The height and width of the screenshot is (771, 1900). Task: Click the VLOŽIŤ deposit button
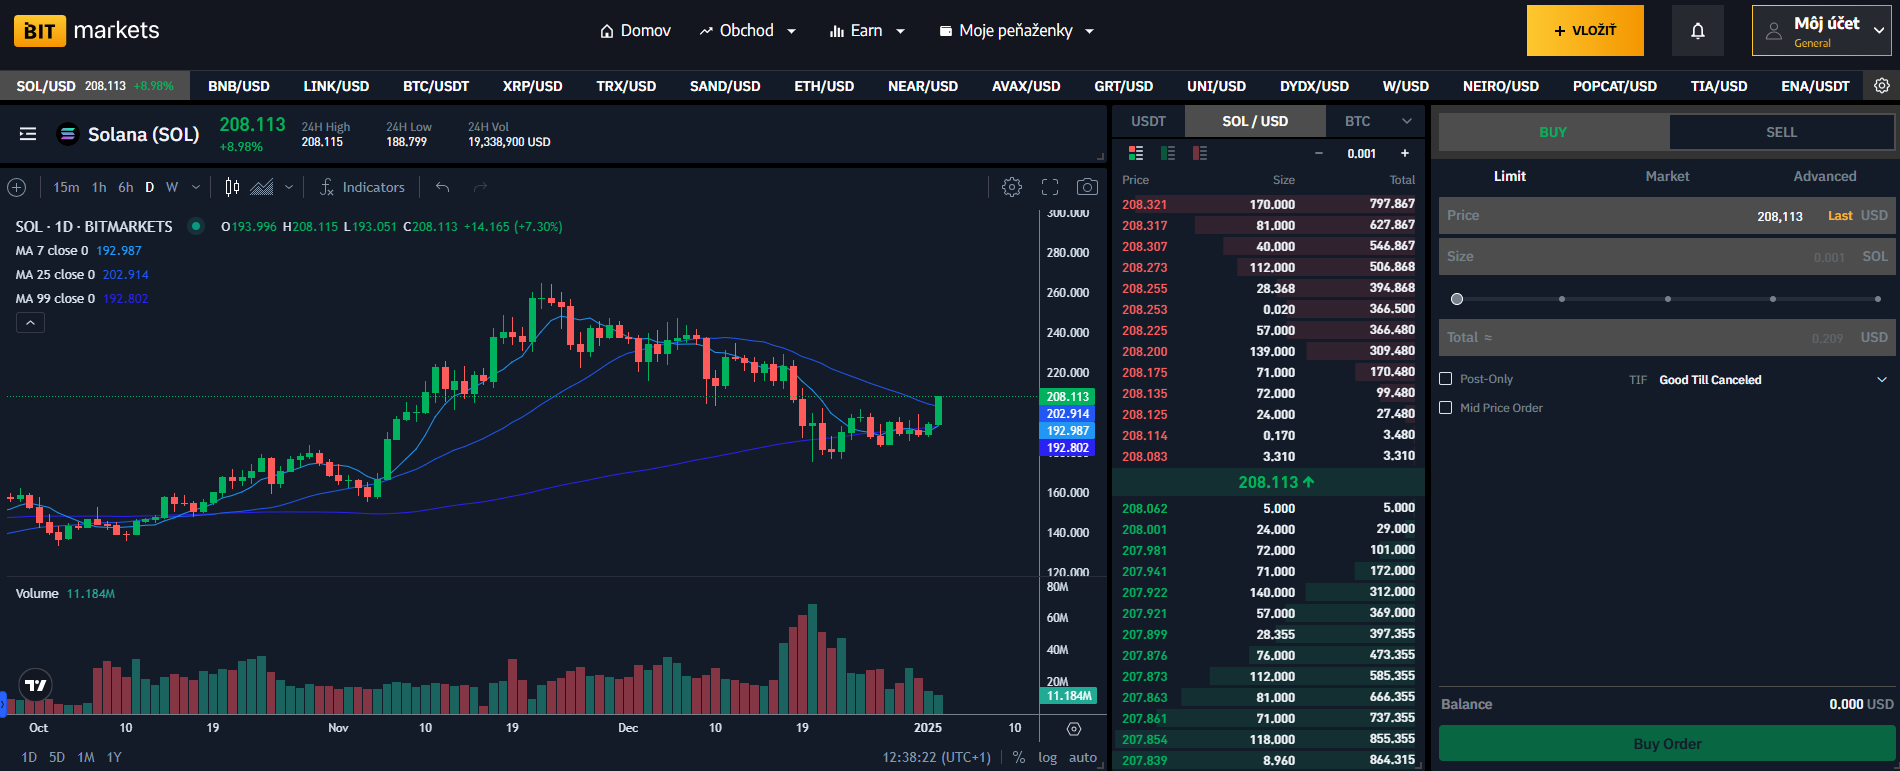(1585, 30)
